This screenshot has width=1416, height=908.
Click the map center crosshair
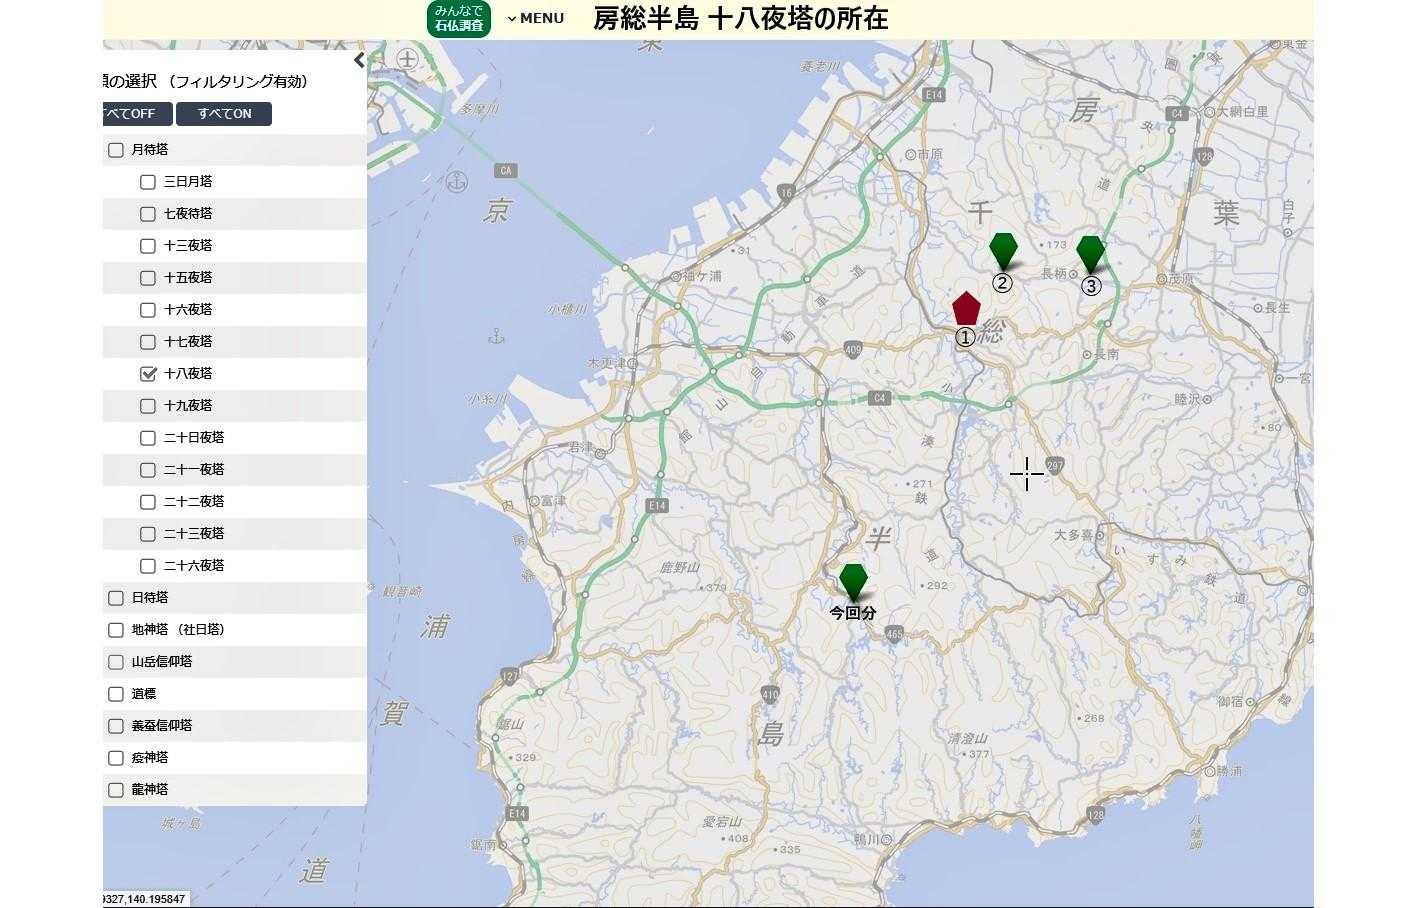click(x=1026, y=474)
